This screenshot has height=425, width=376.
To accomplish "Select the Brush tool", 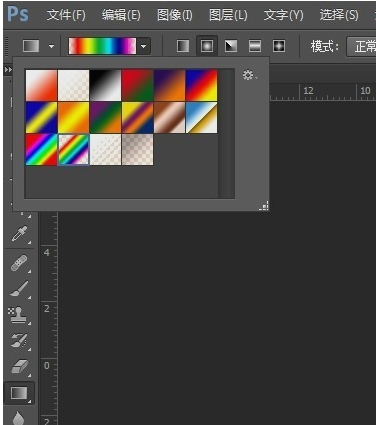I will (19, 289).
